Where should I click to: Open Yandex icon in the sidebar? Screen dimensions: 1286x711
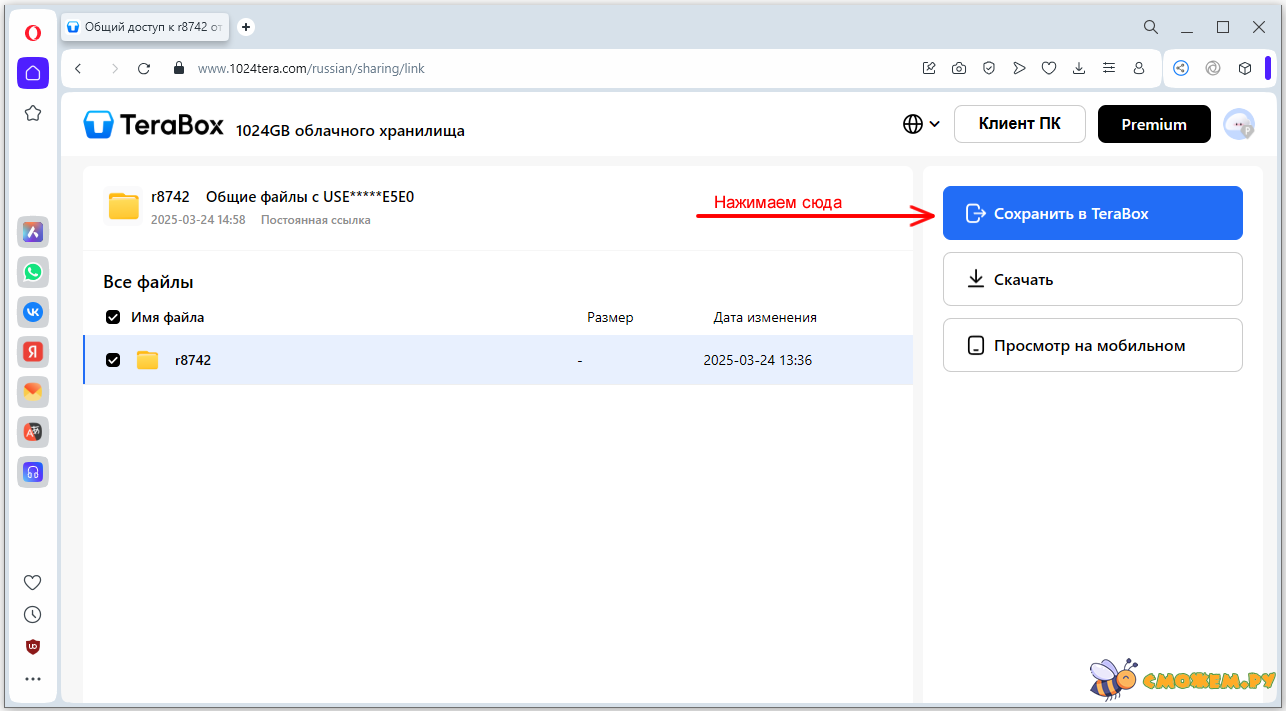pos(33,352)
